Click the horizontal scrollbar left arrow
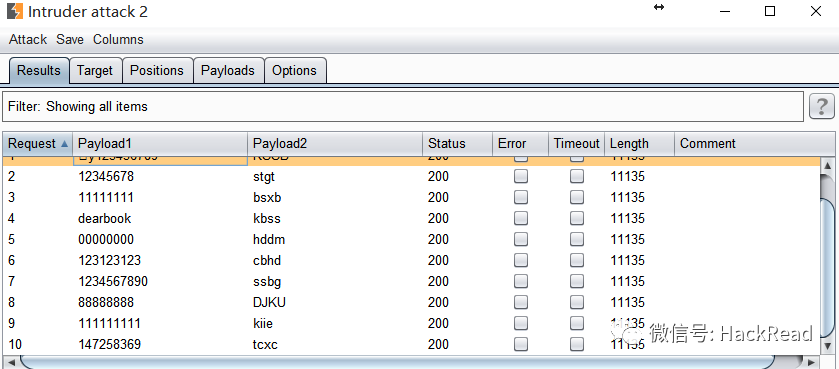Viewport: 839px width, 369px height. point(11,362)
